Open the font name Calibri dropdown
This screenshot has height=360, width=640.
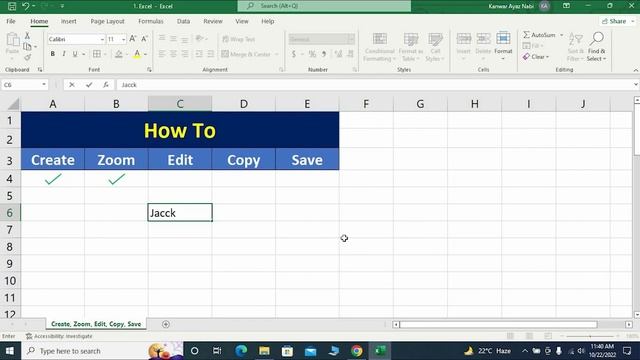coord(102,39)
